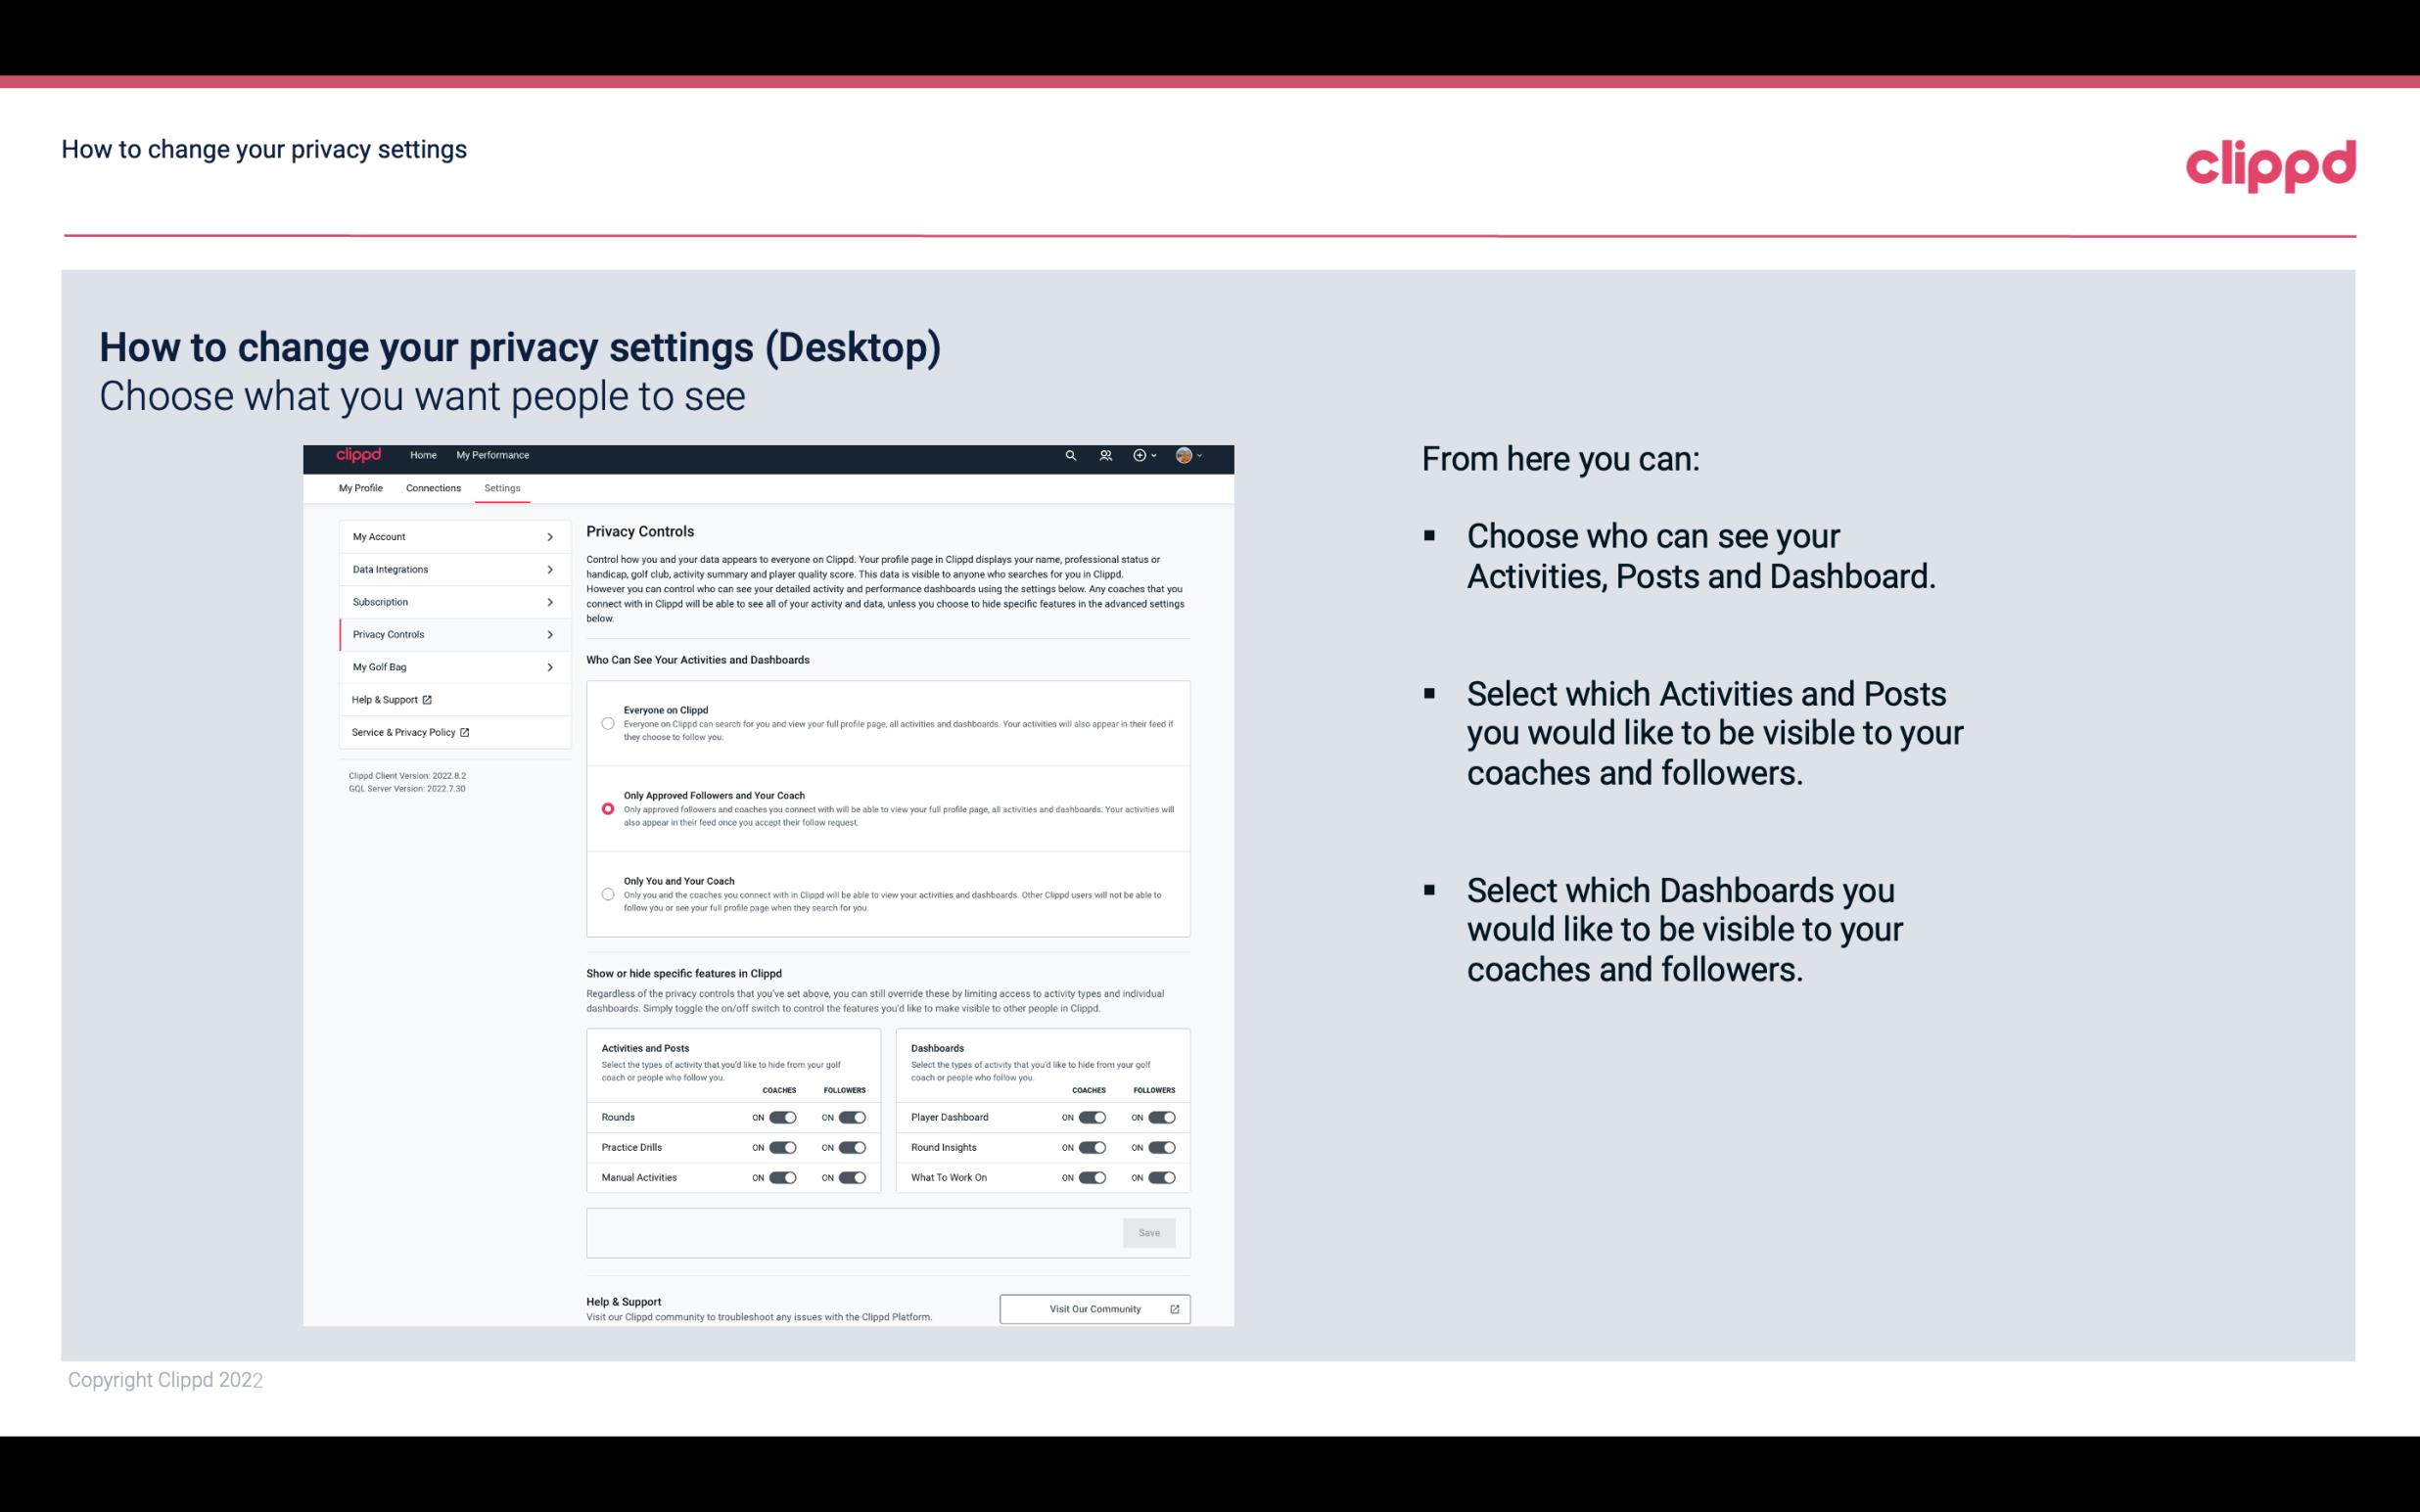
Task: Click the My Performance navigation icon
Action: pyautogui.click(x=493, y=455)
